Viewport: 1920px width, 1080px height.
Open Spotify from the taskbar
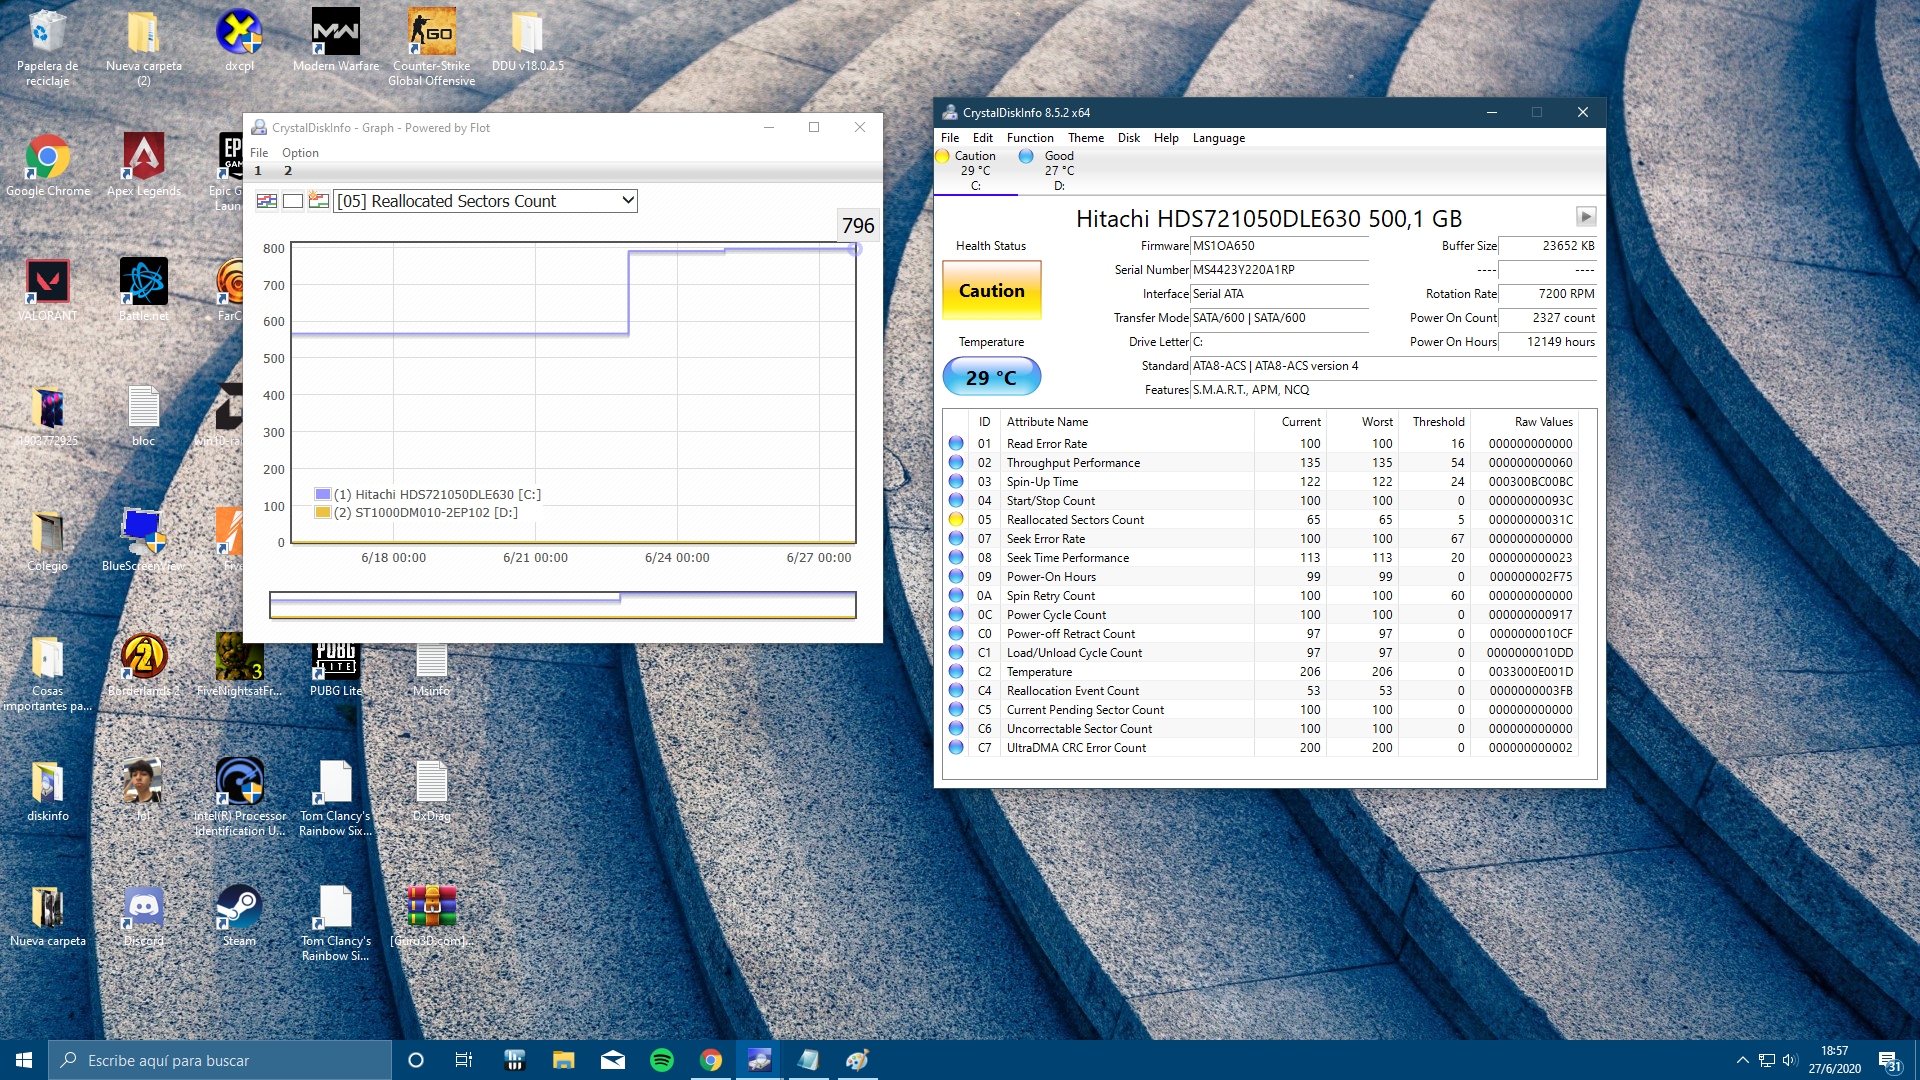[662, 1060]
